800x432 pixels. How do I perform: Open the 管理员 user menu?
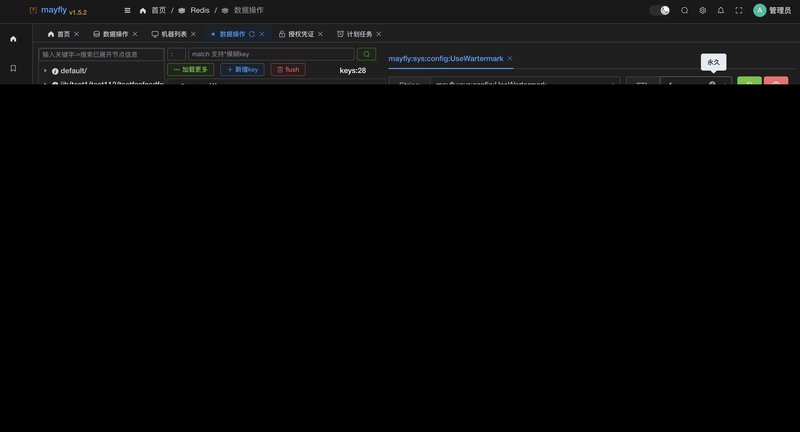[772, 10]
